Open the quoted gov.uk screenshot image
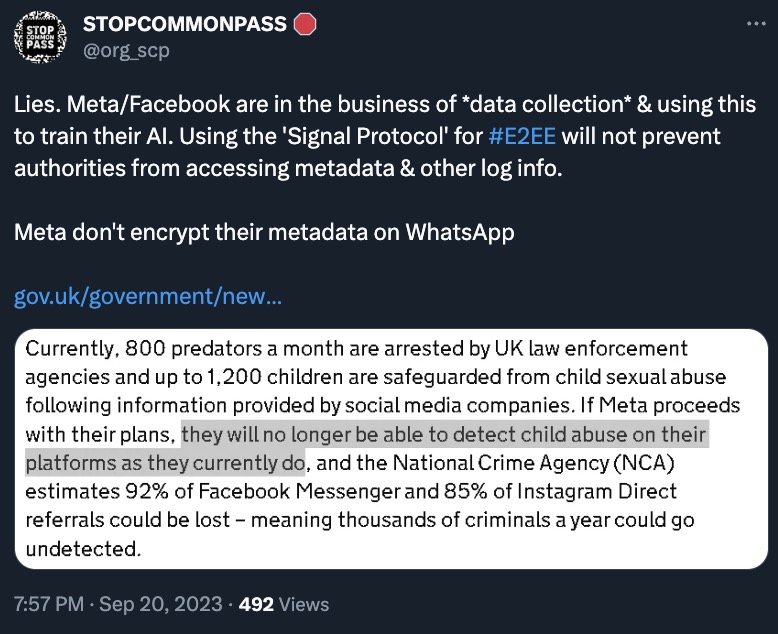 coord(391,448)
